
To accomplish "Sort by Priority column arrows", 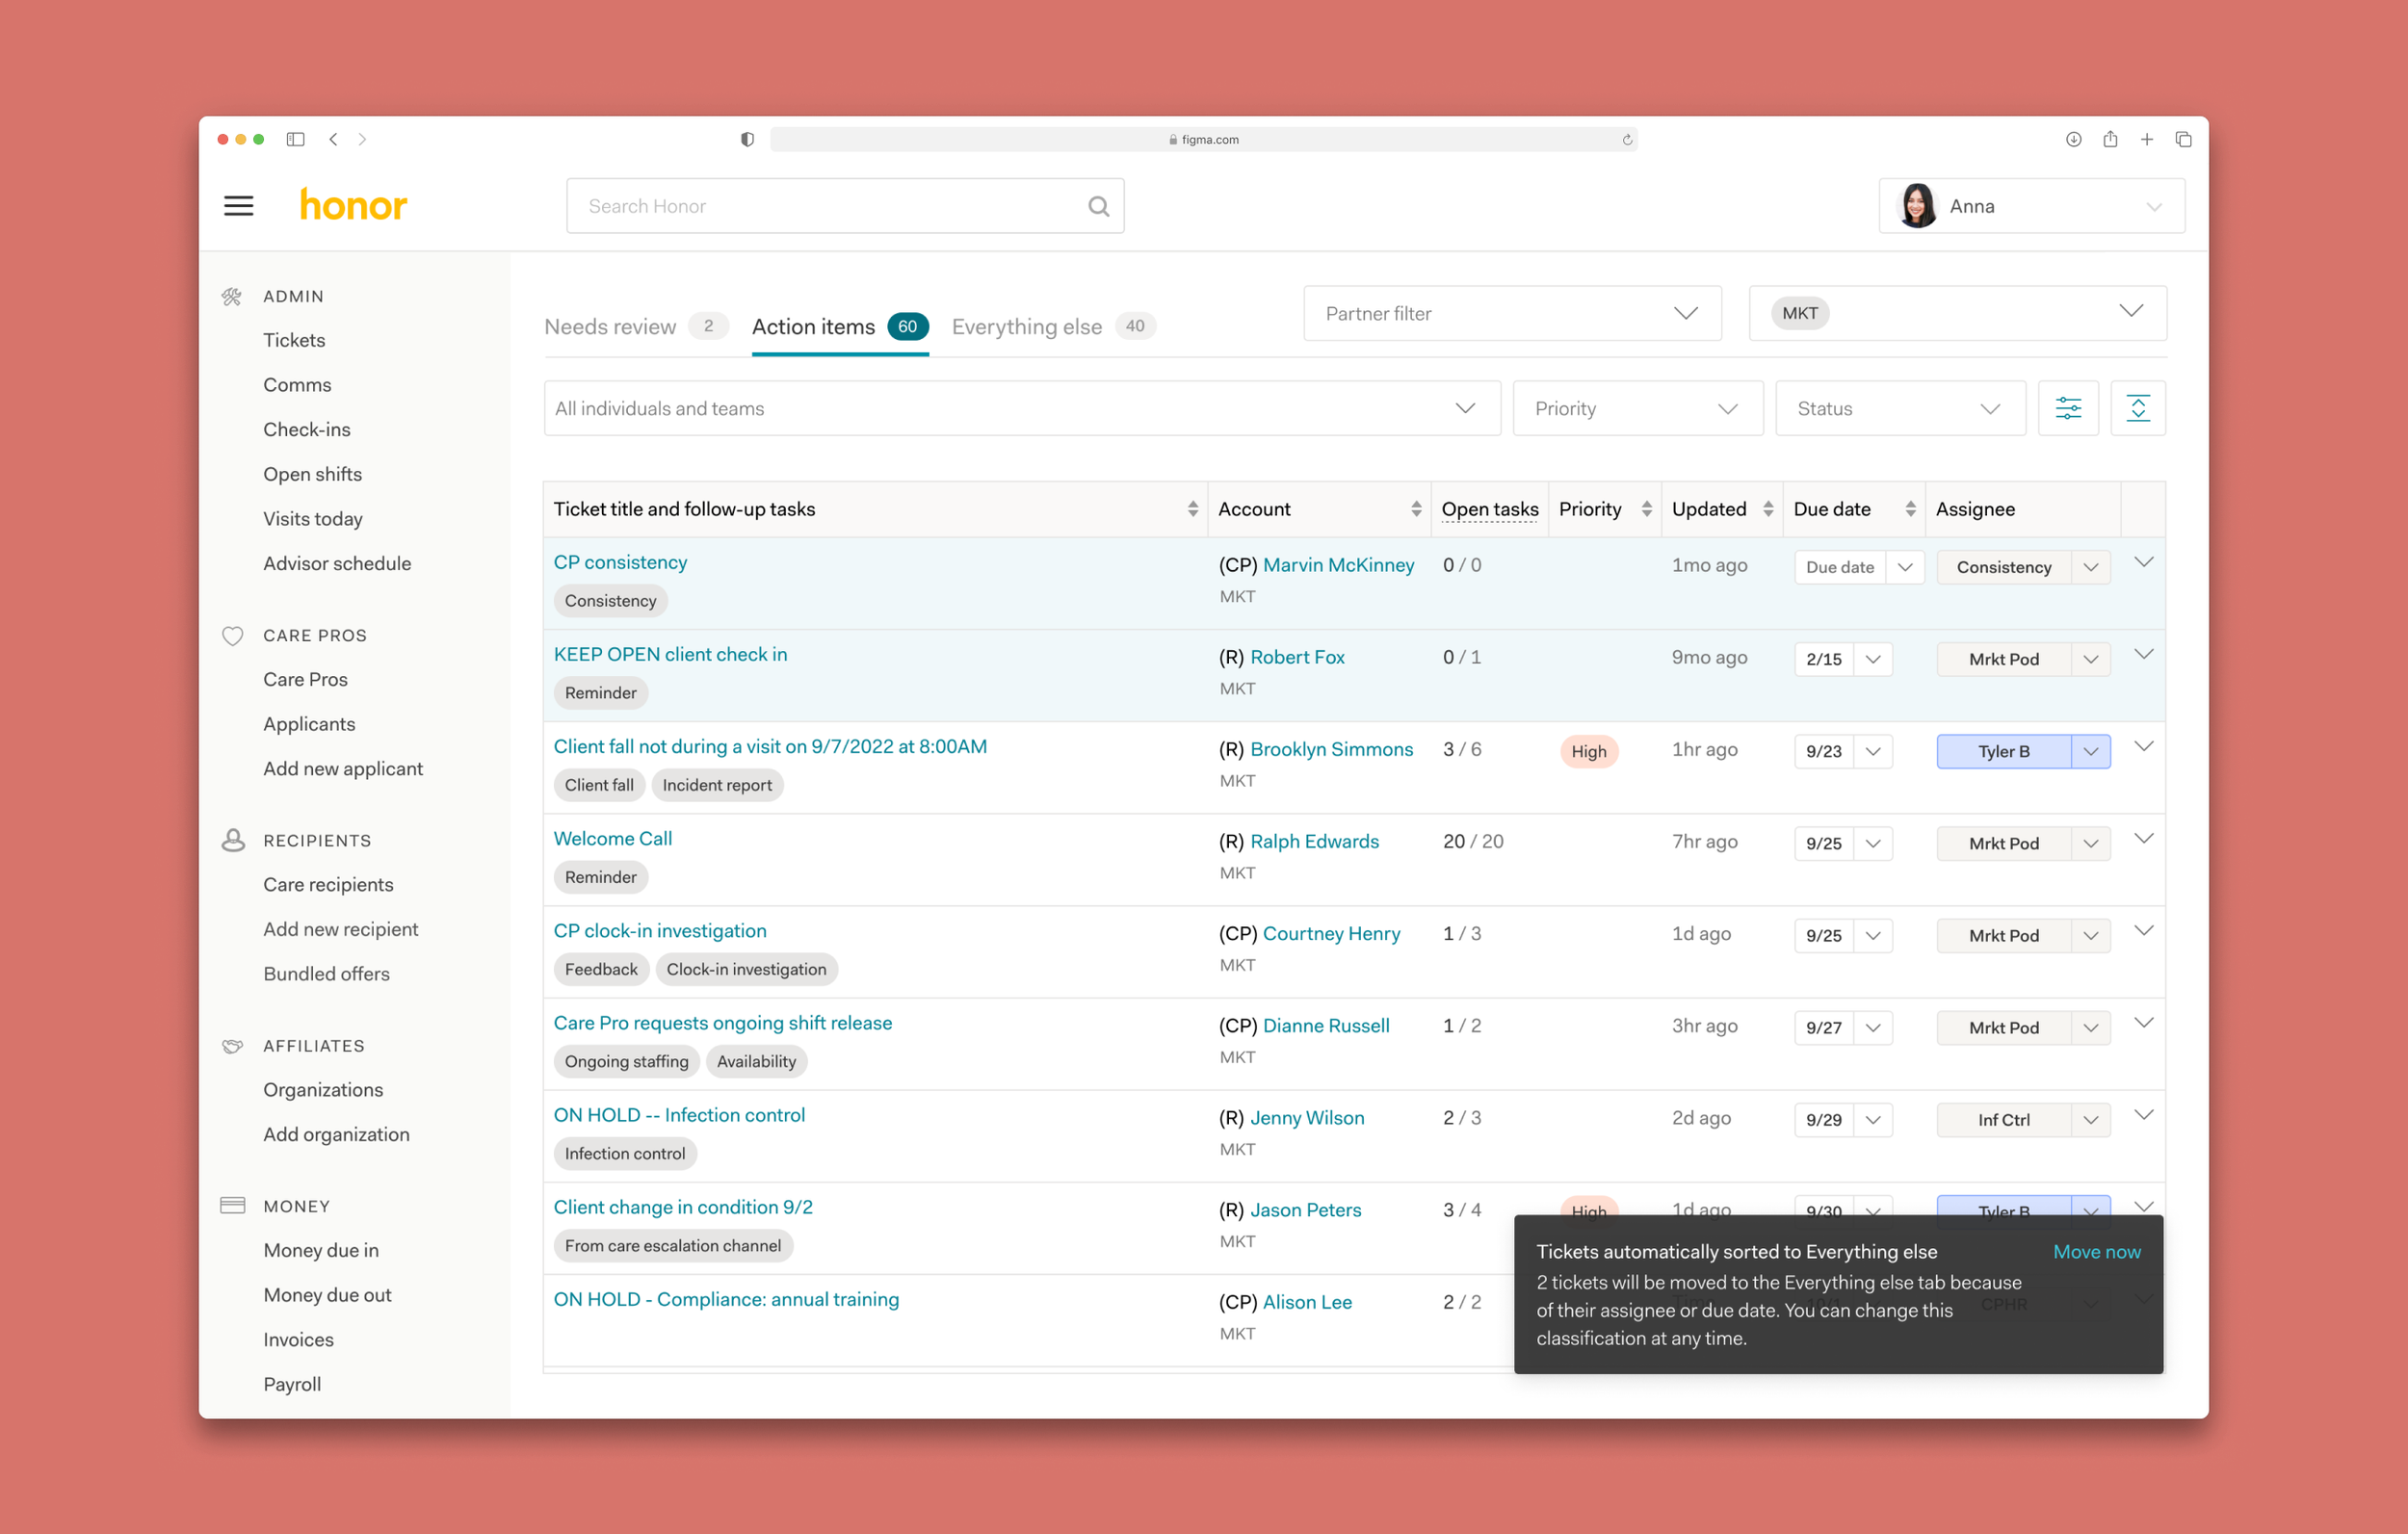I will (1646, 509).
